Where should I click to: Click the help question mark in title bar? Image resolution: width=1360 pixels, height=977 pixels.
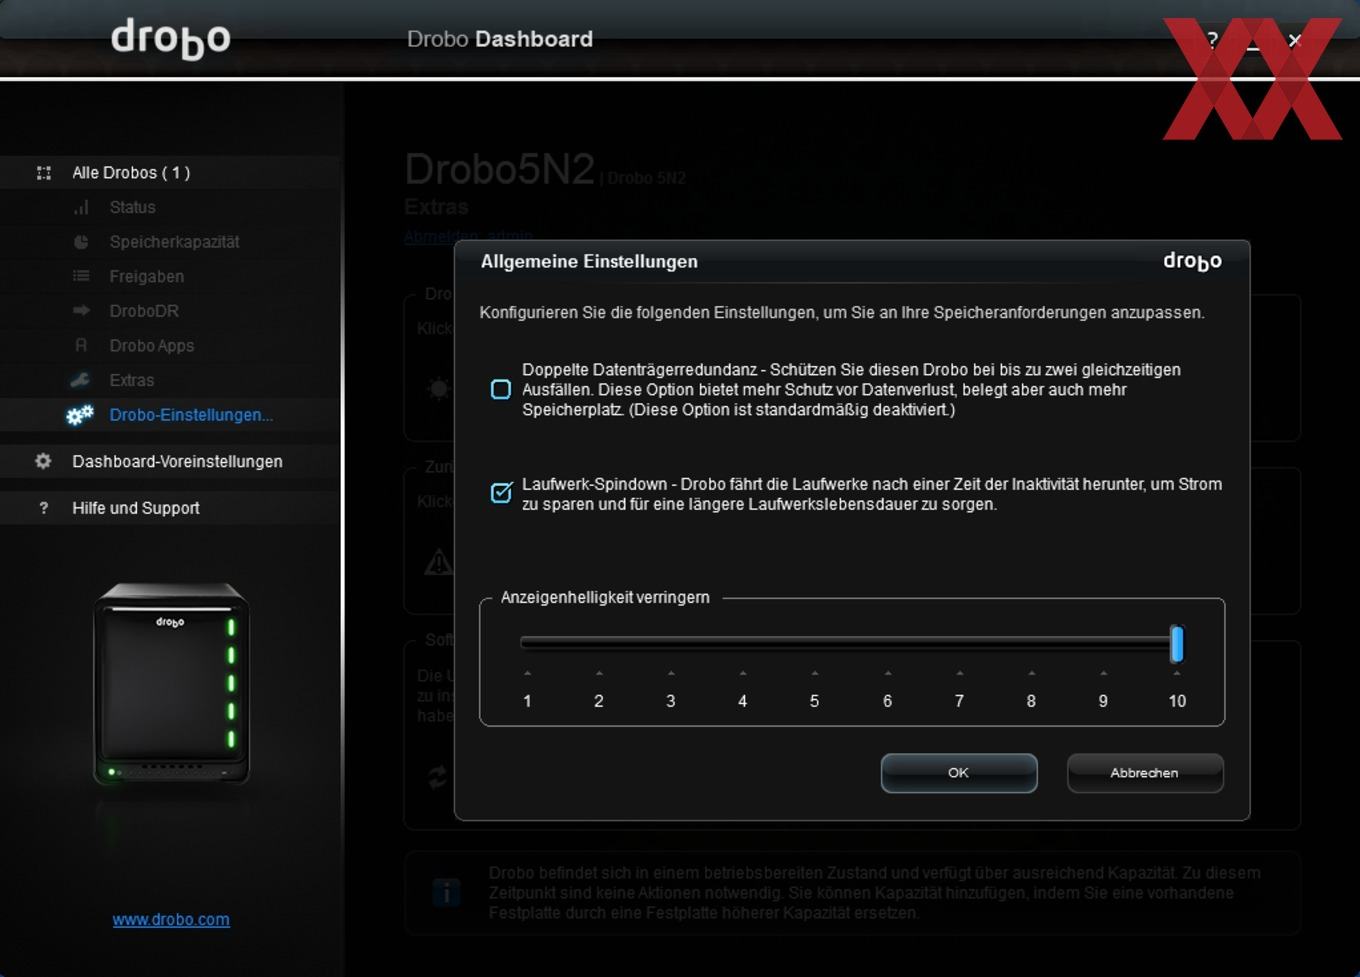[1212, 40]
